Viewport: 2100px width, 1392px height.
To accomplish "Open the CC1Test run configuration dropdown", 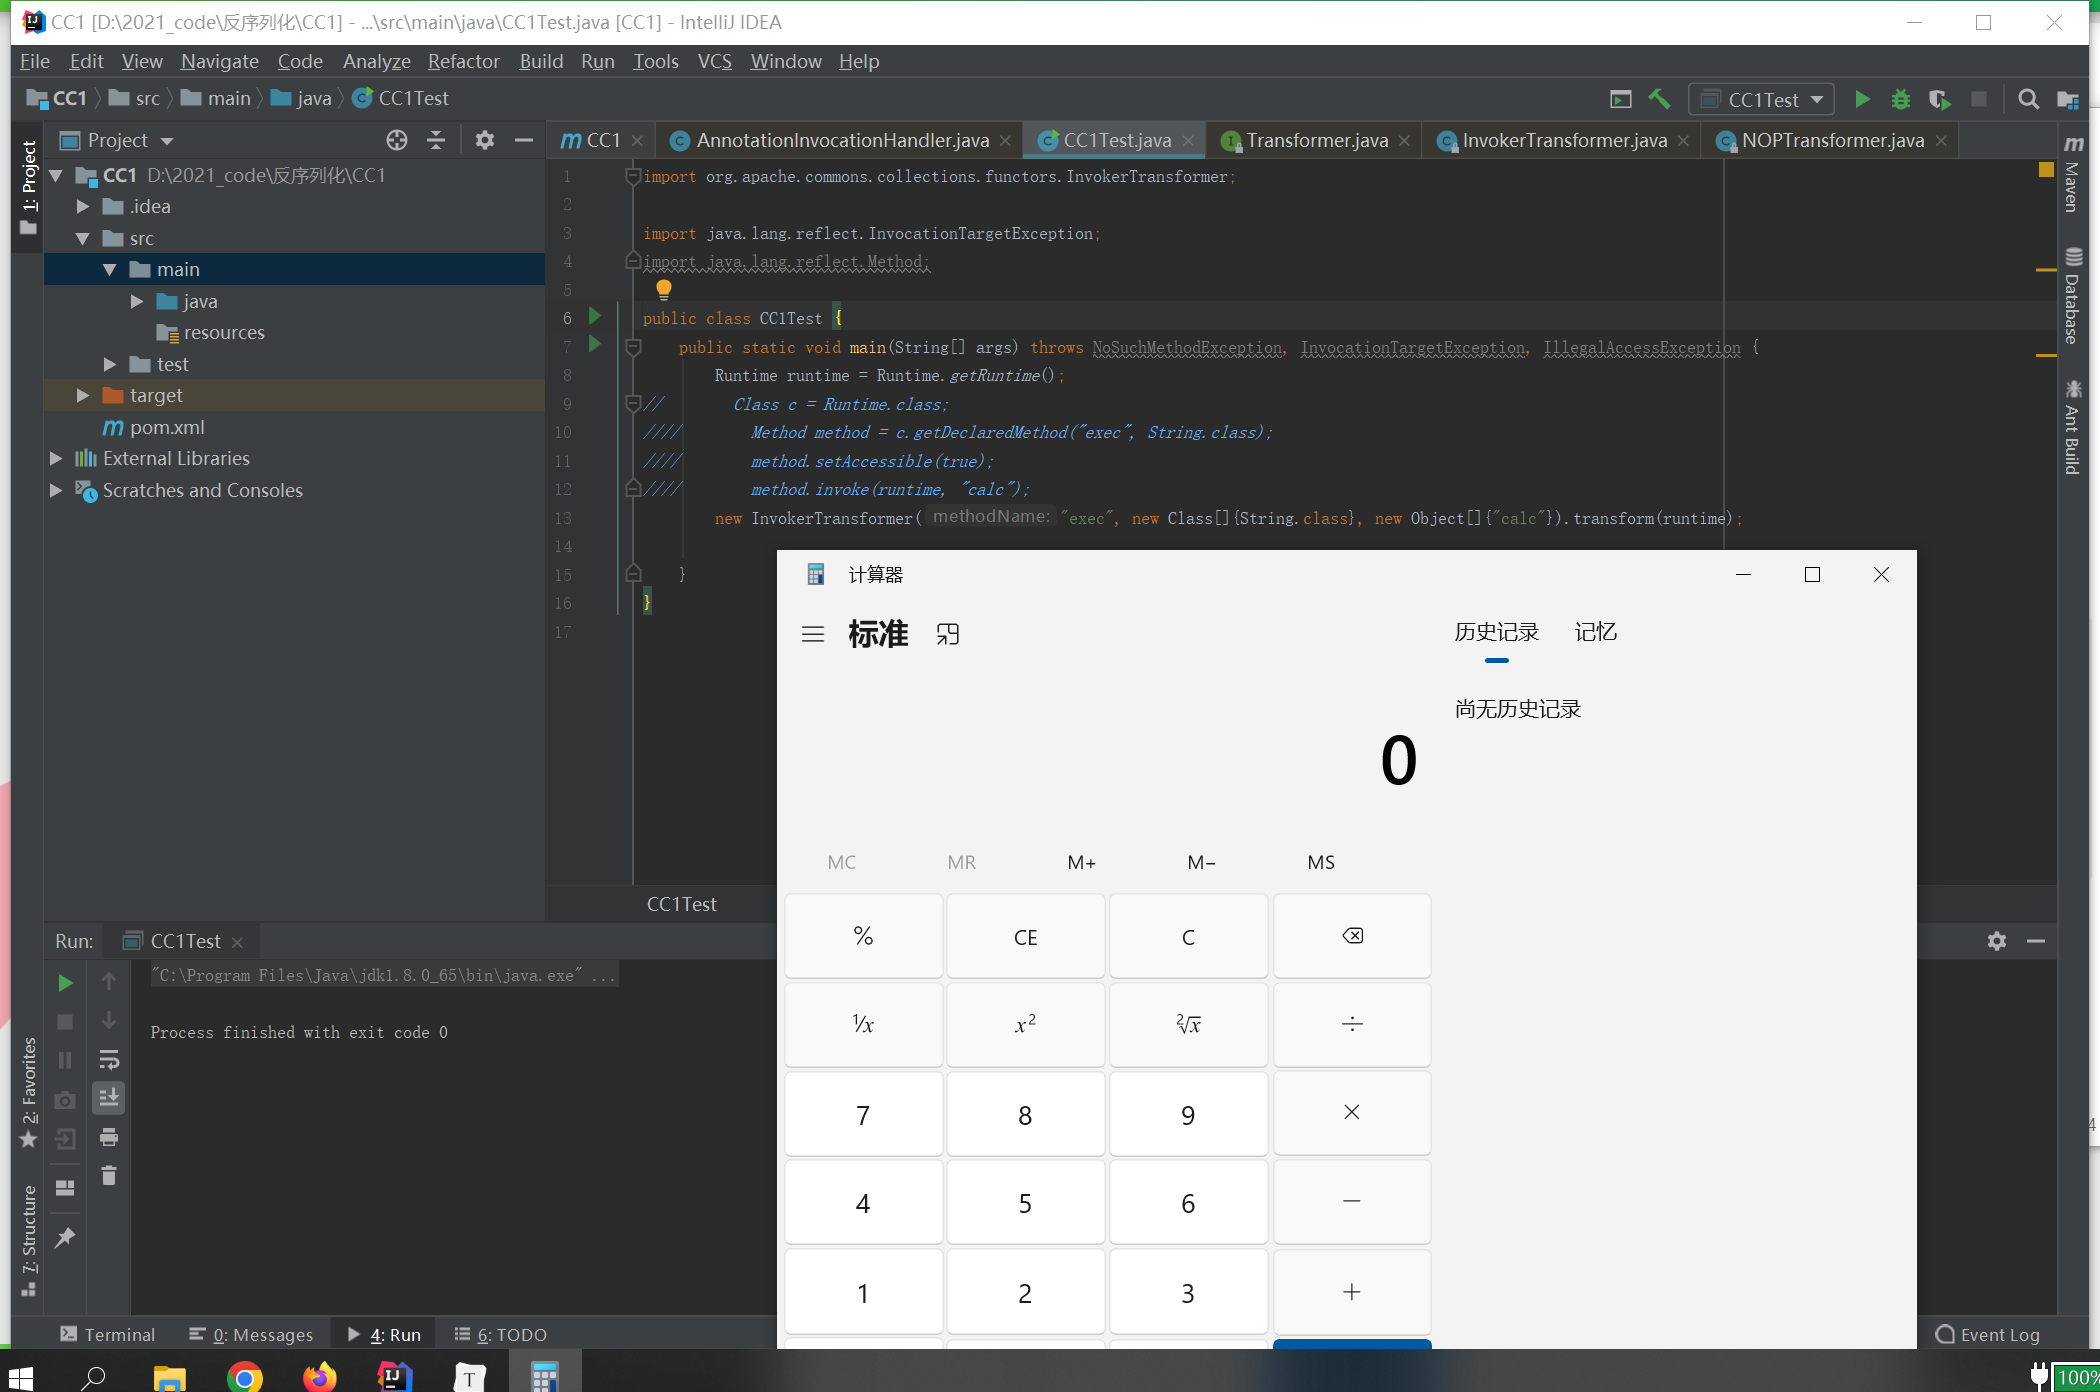I will (x=1762, y=99).
